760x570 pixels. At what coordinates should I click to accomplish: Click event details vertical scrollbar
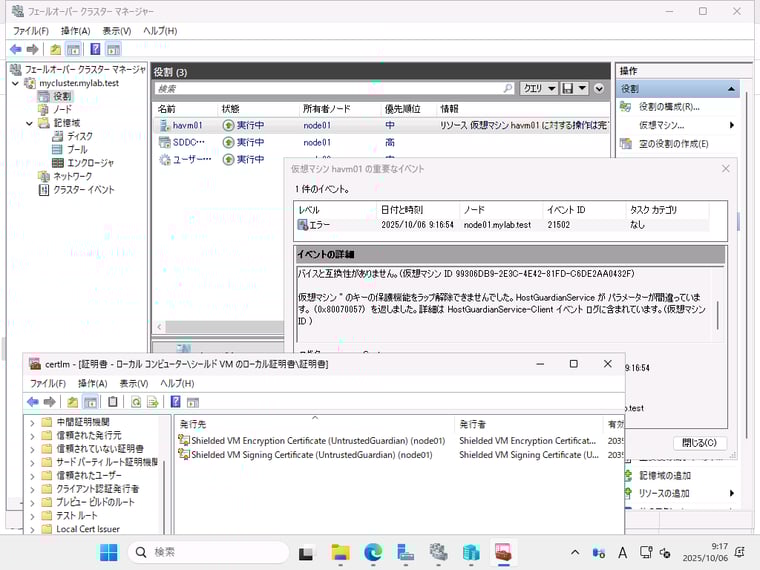click(x=717, y=315)
